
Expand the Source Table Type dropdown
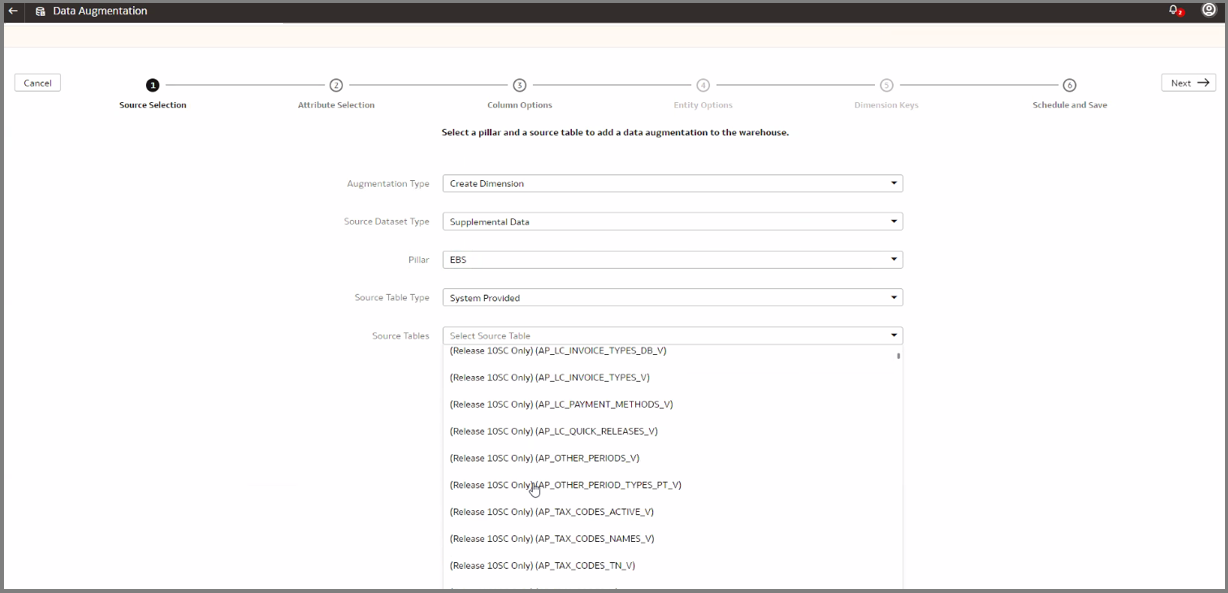[673, 298]
